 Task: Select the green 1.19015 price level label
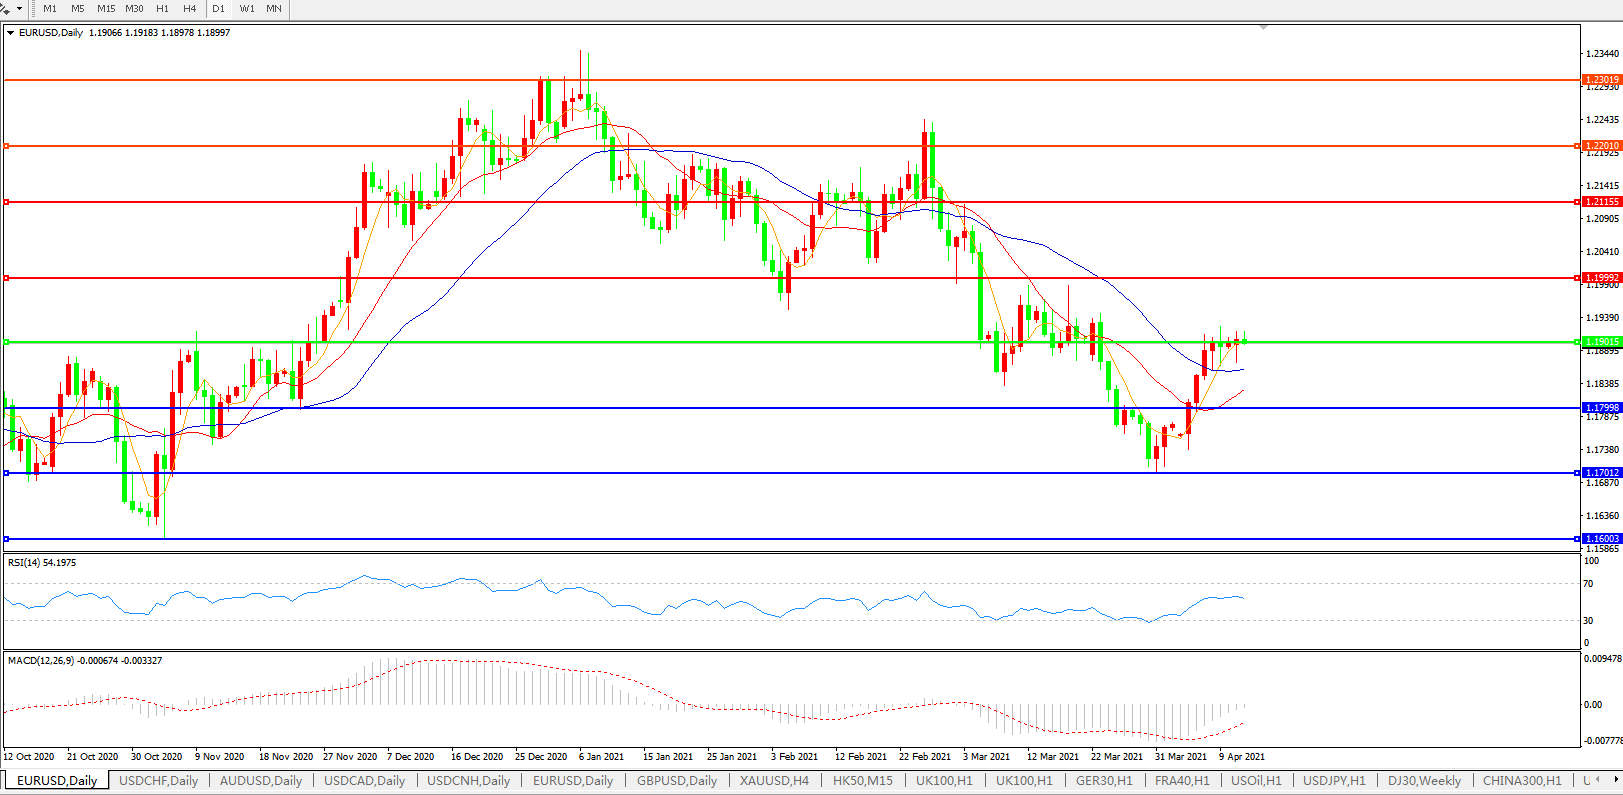1601,342
